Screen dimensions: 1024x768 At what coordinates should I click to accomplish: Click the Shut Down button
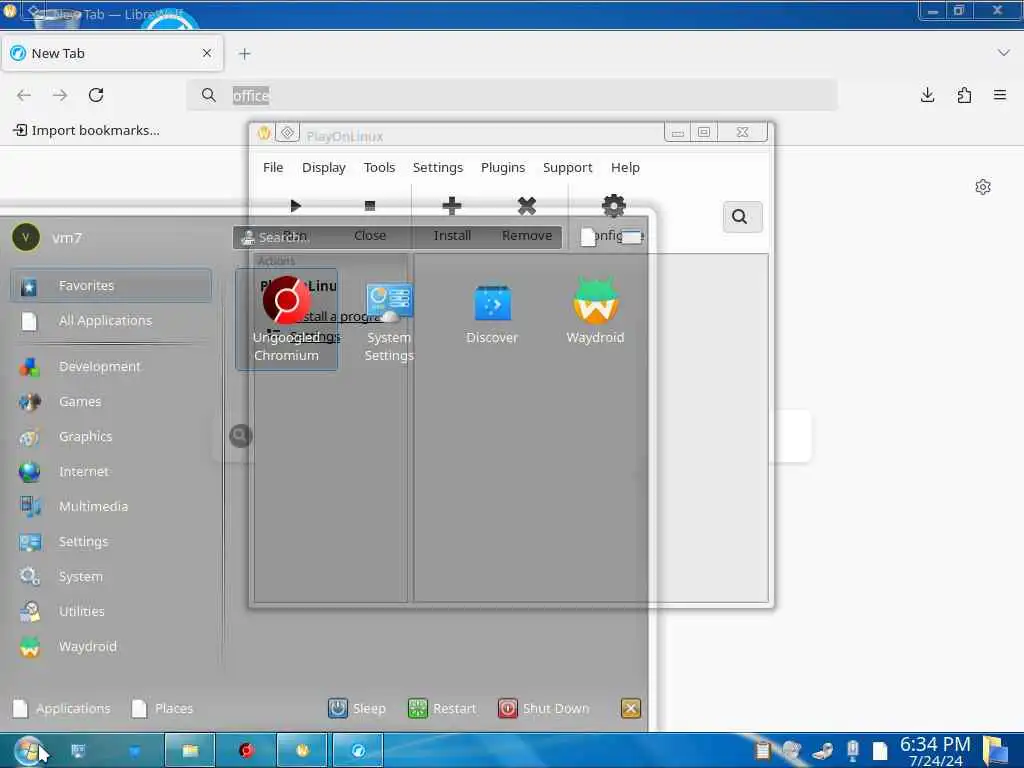coord(544,709)
